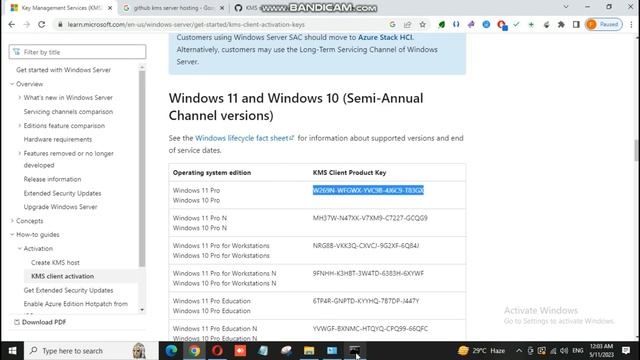
Task: Open the Extensions puzzle piece menu
Action: 561,24
